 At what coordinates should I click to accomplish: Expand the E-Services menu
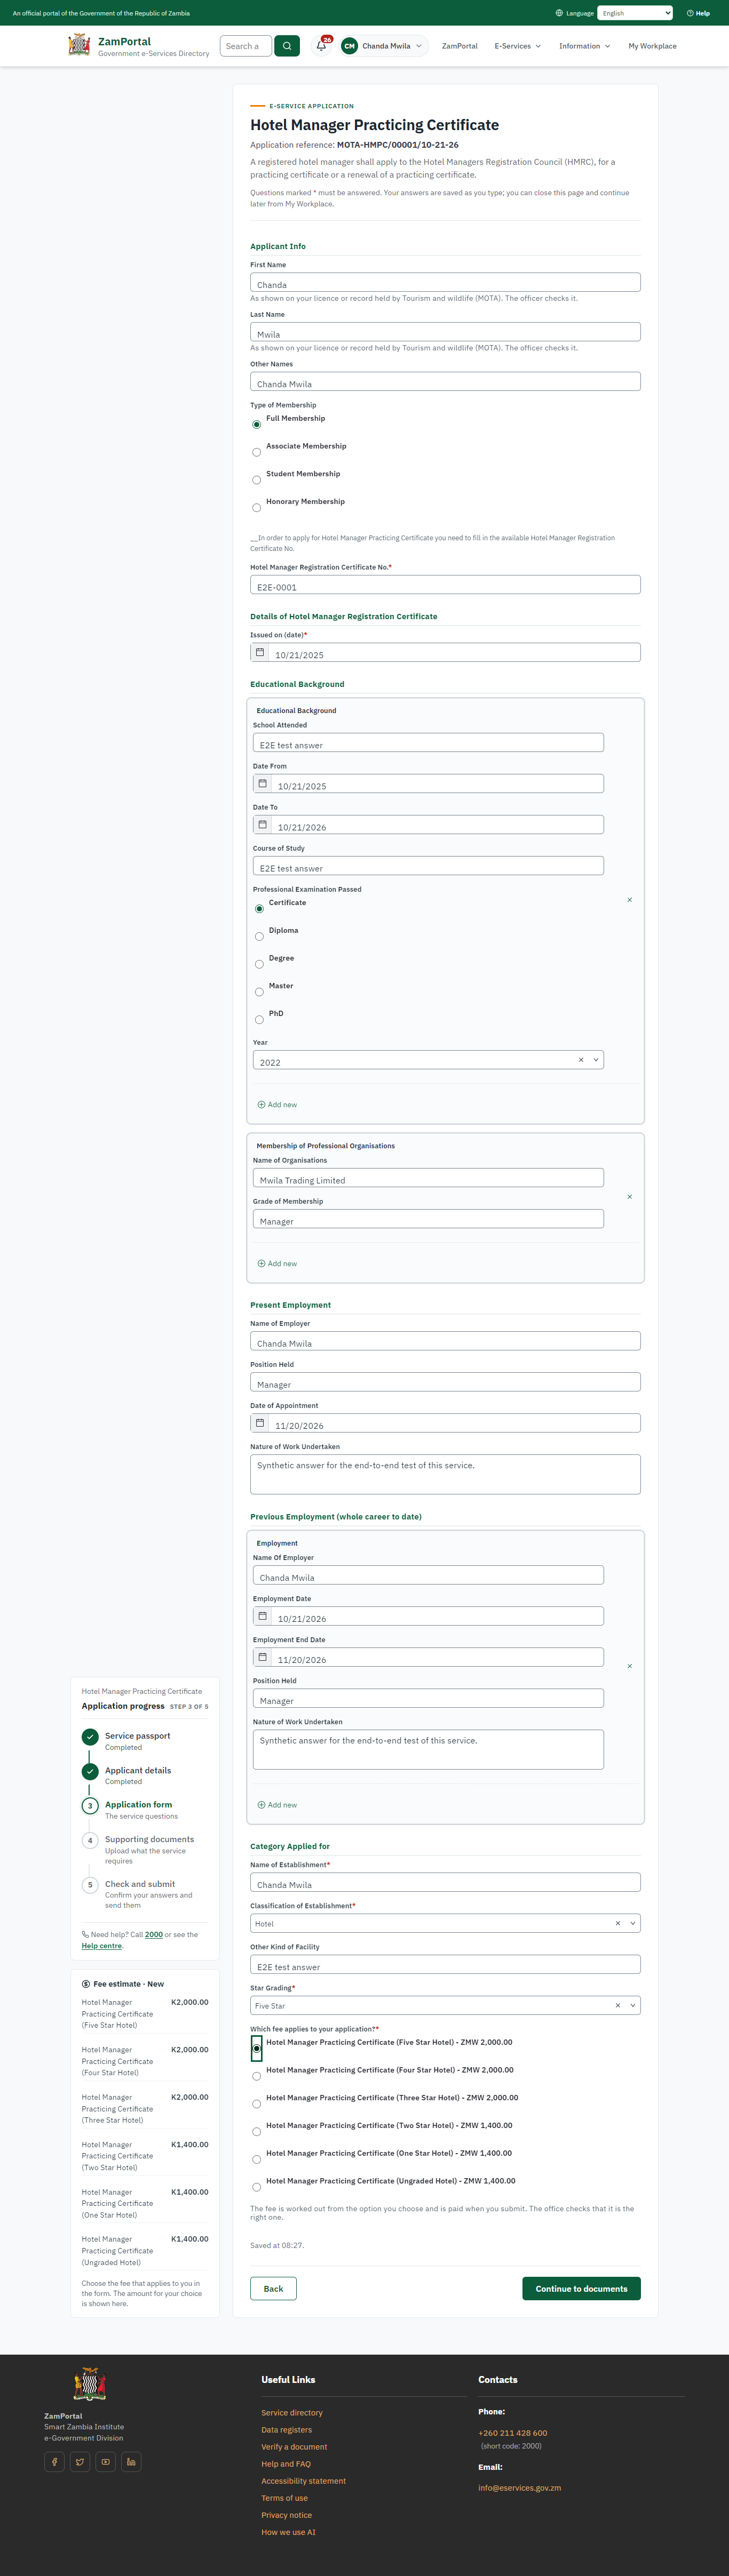tap(518, 46)
